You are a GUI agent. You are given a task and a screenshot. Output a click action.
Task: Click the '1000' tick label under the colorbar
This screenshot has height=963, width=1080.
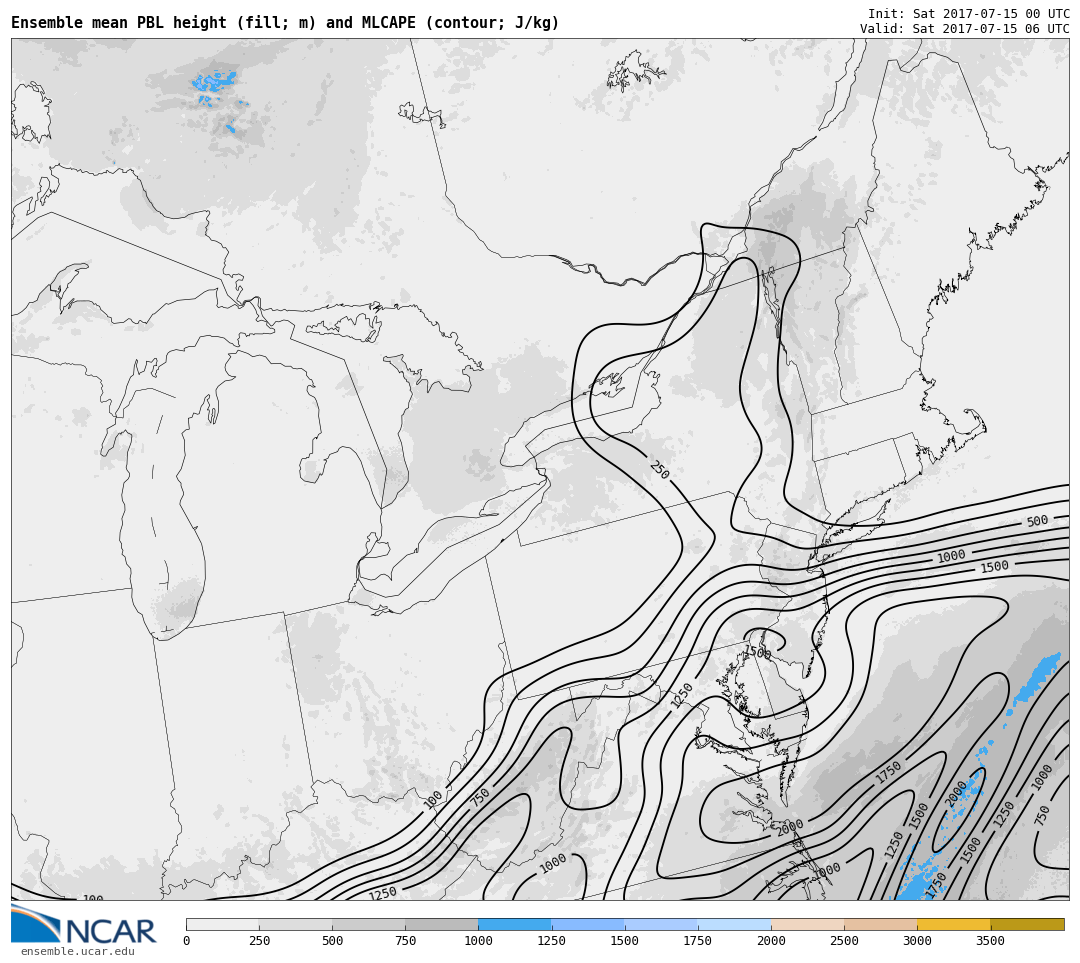(478, 941)
